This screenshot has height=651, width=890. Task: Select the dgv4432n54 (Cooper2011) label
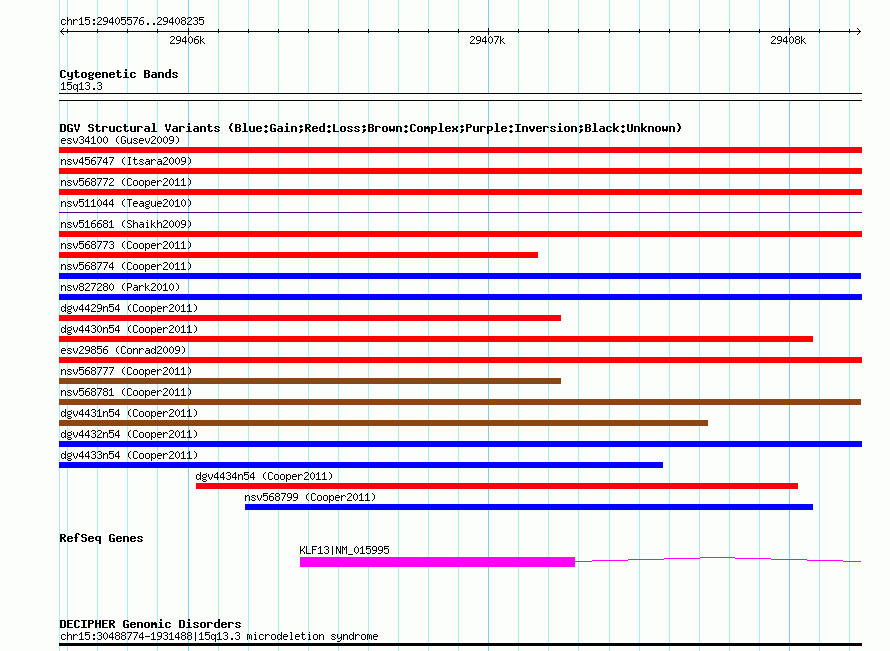click(x=129, y=434)
